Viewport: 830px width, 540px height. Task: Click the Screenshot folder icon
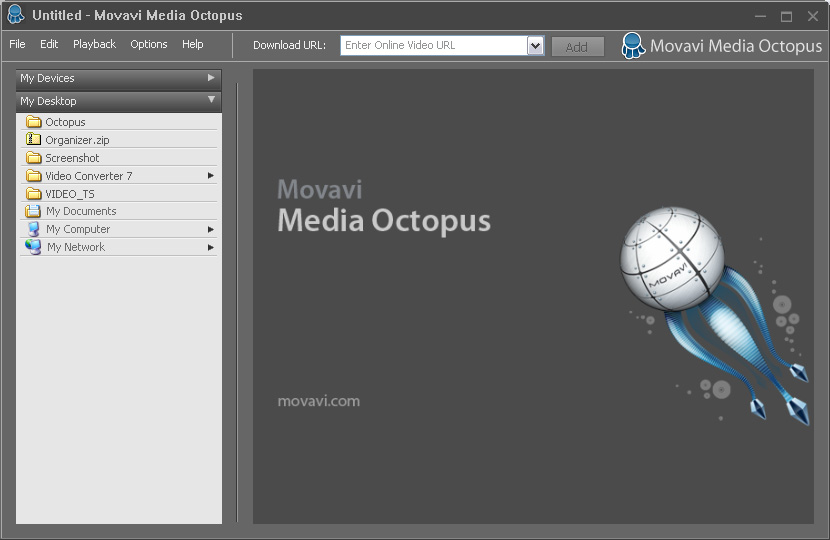click(x=34, y=158)
